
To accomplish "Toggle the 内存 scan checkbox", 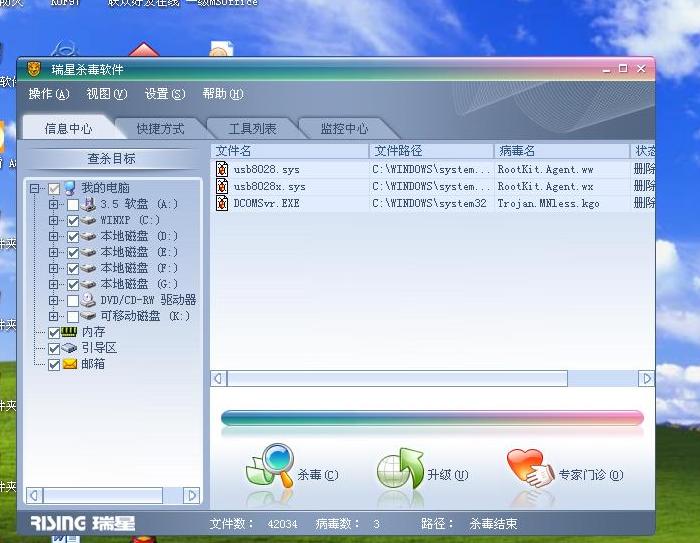I will coord(54,333).
